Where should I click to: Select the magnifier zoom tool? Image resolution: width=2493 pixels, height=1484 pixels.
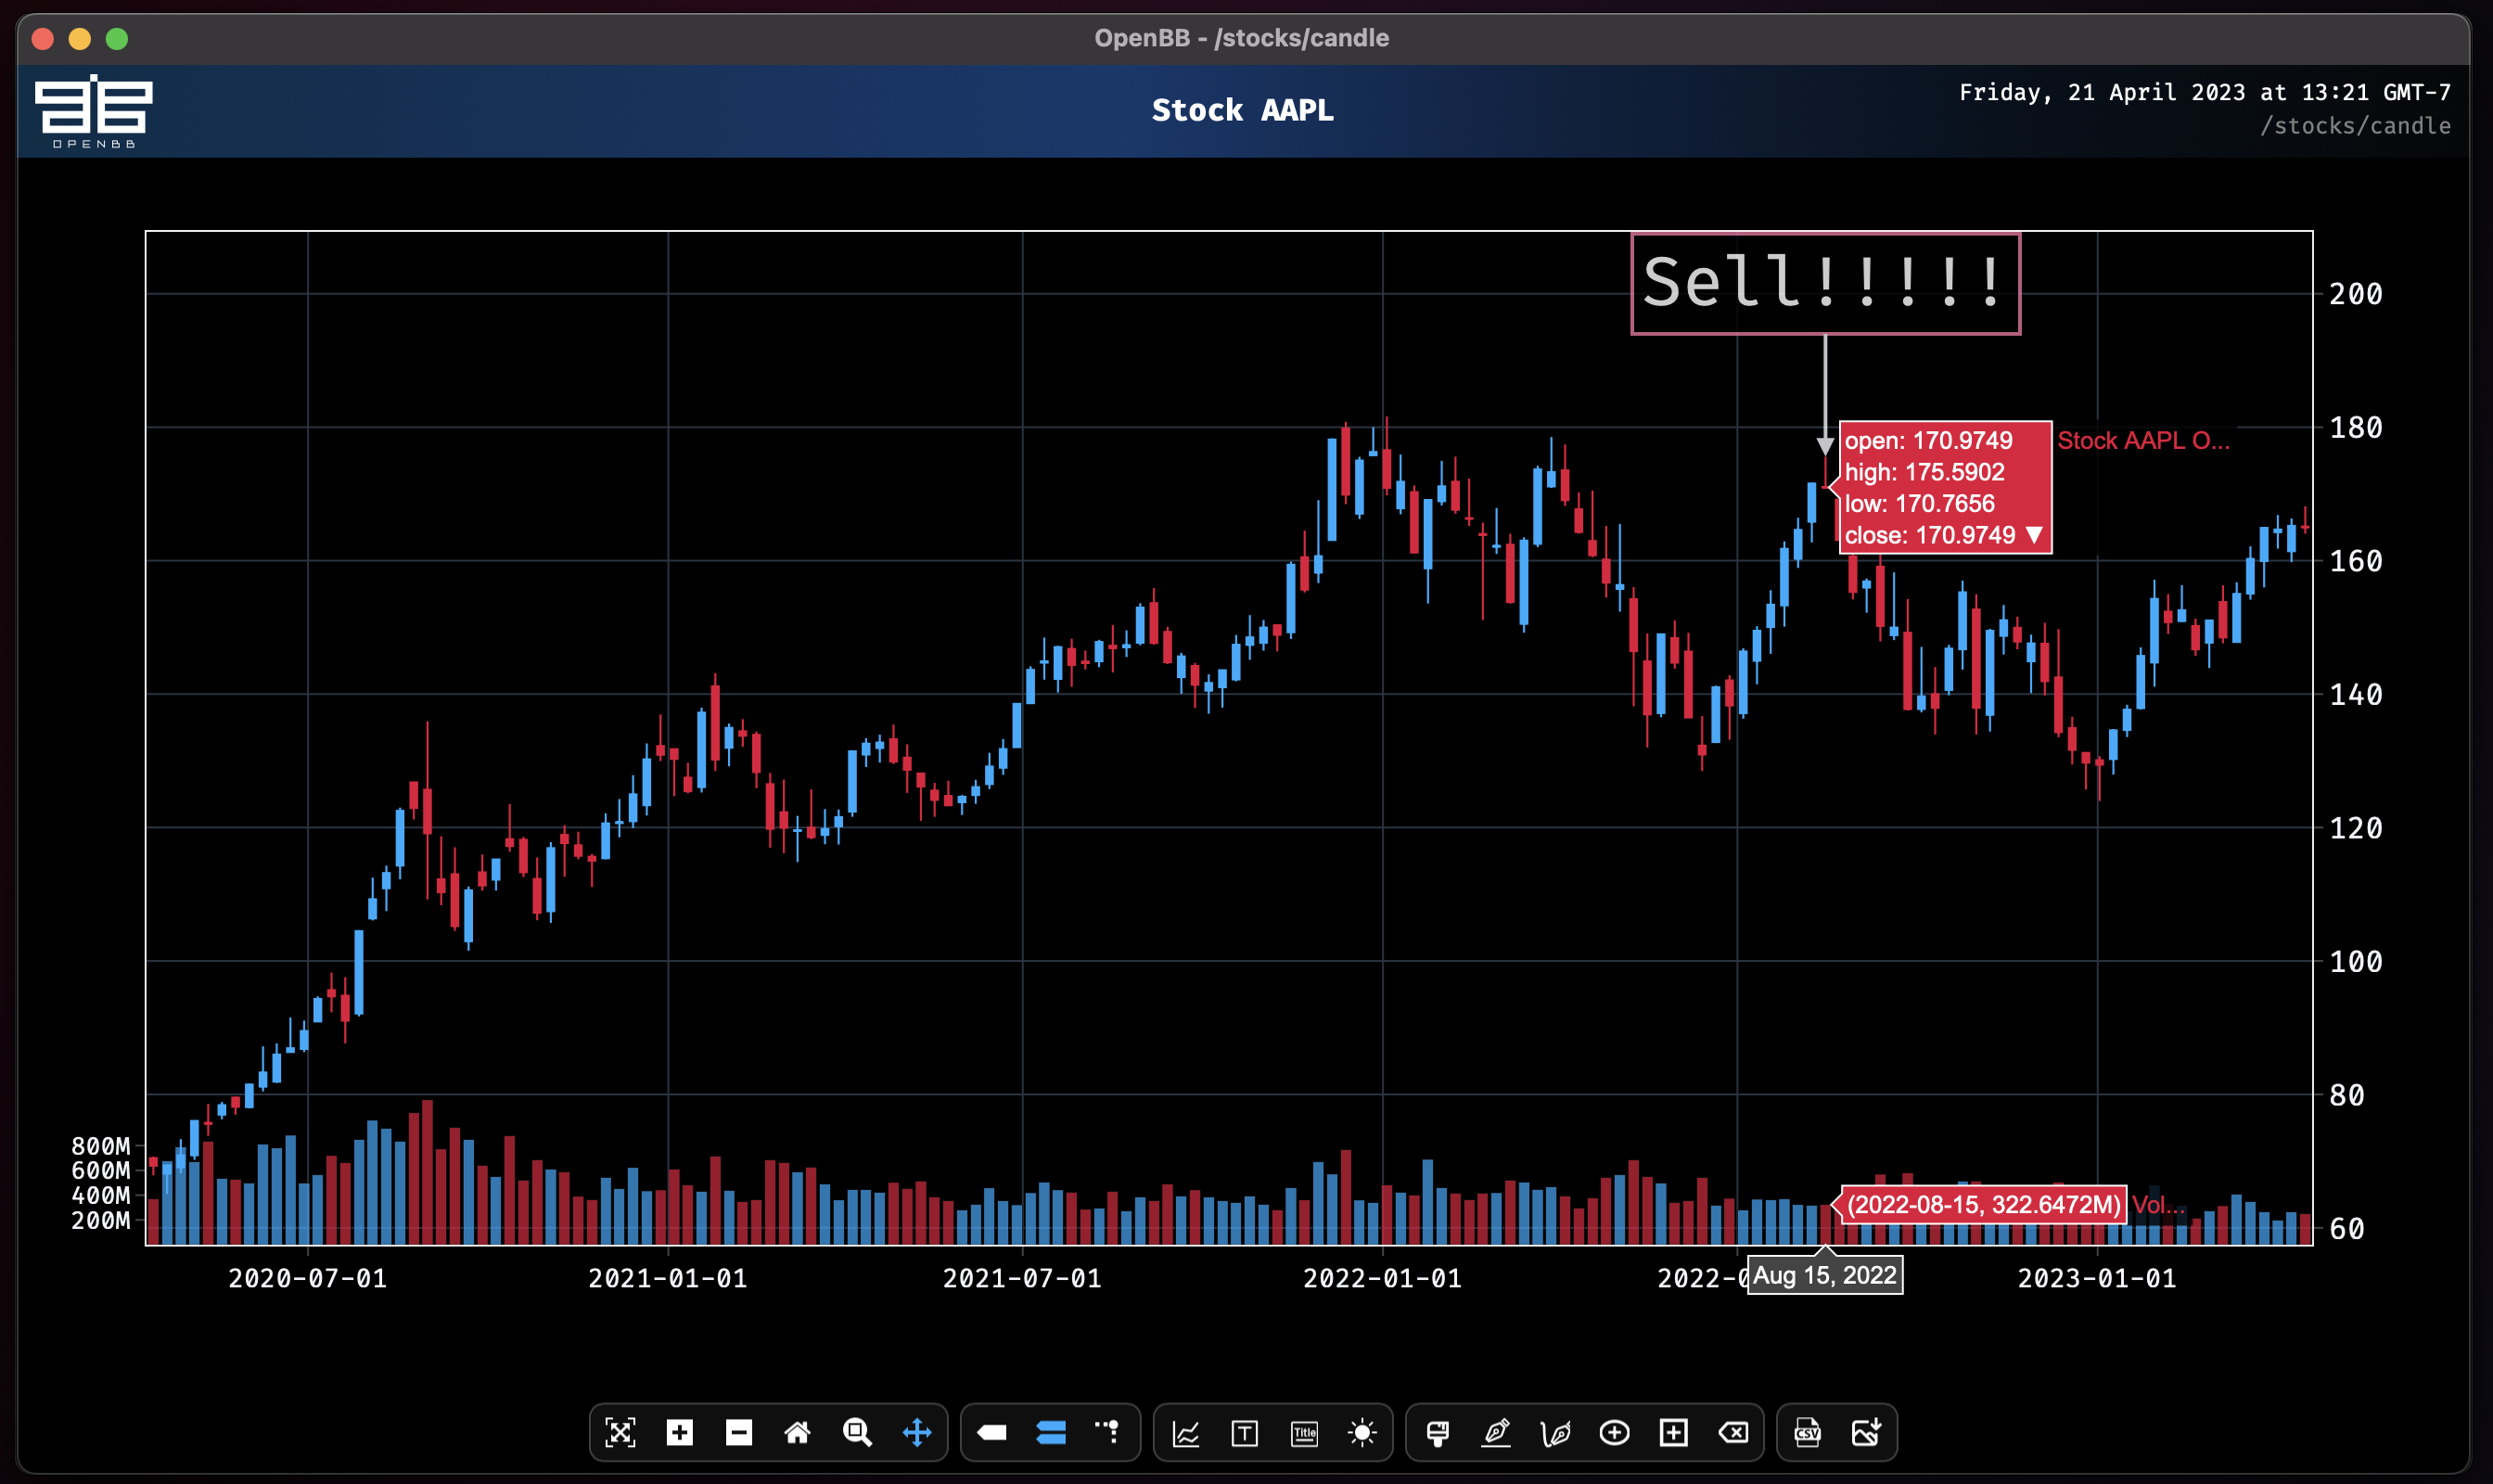[x=857, y=1432]
